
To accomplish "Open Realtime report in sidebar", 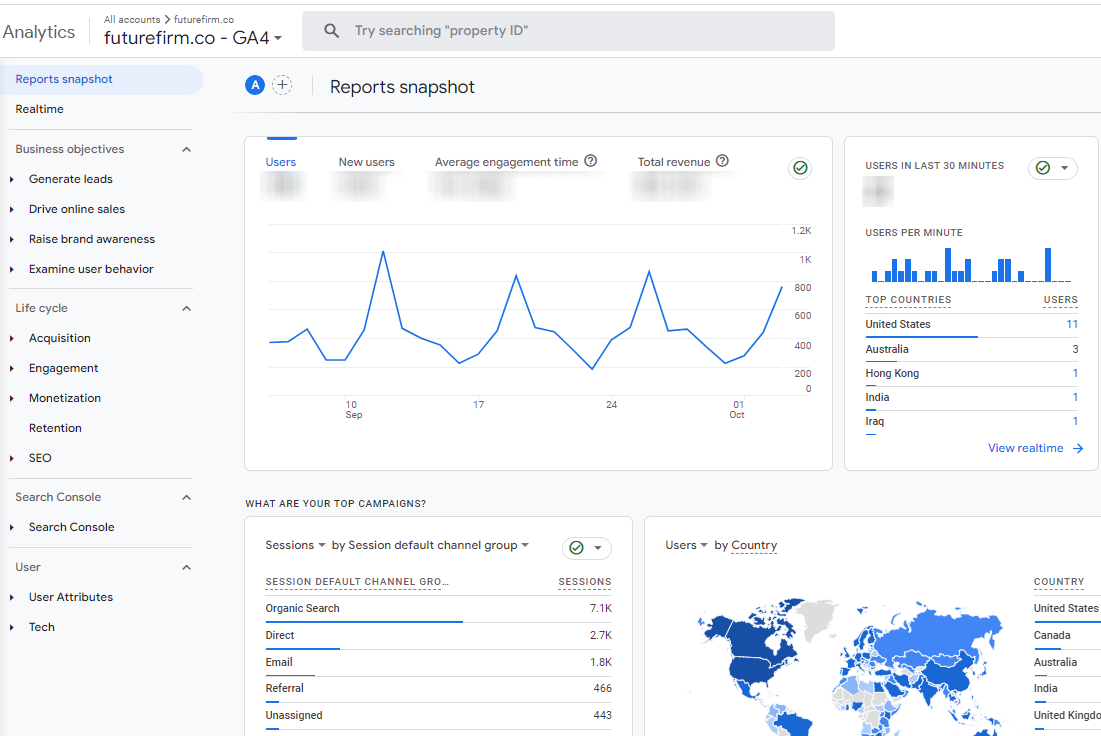I will tap(40, 109).
